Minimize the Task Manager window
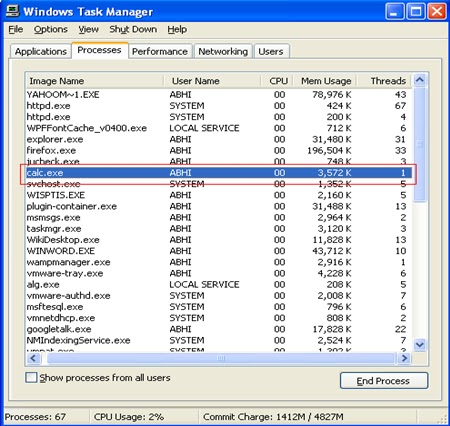Screen dimensions: 450x426 click(x=394, y=12)
